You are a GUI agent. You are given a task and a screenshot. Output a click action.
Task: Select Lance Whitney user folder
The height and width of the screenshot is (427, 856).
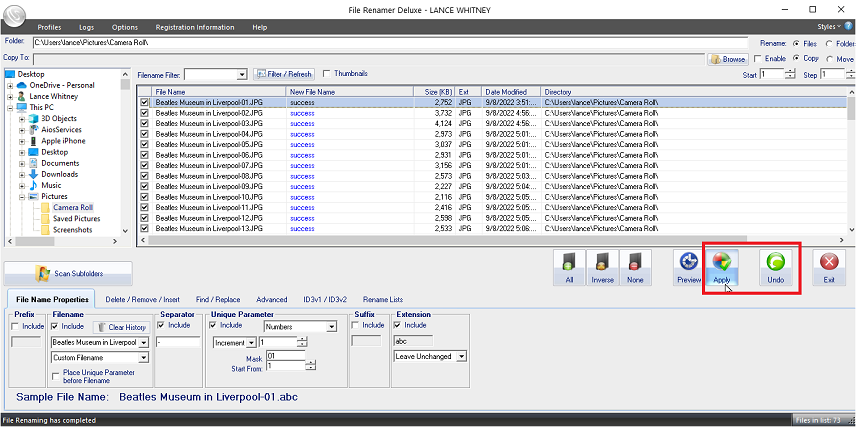[x=54, y=96]
